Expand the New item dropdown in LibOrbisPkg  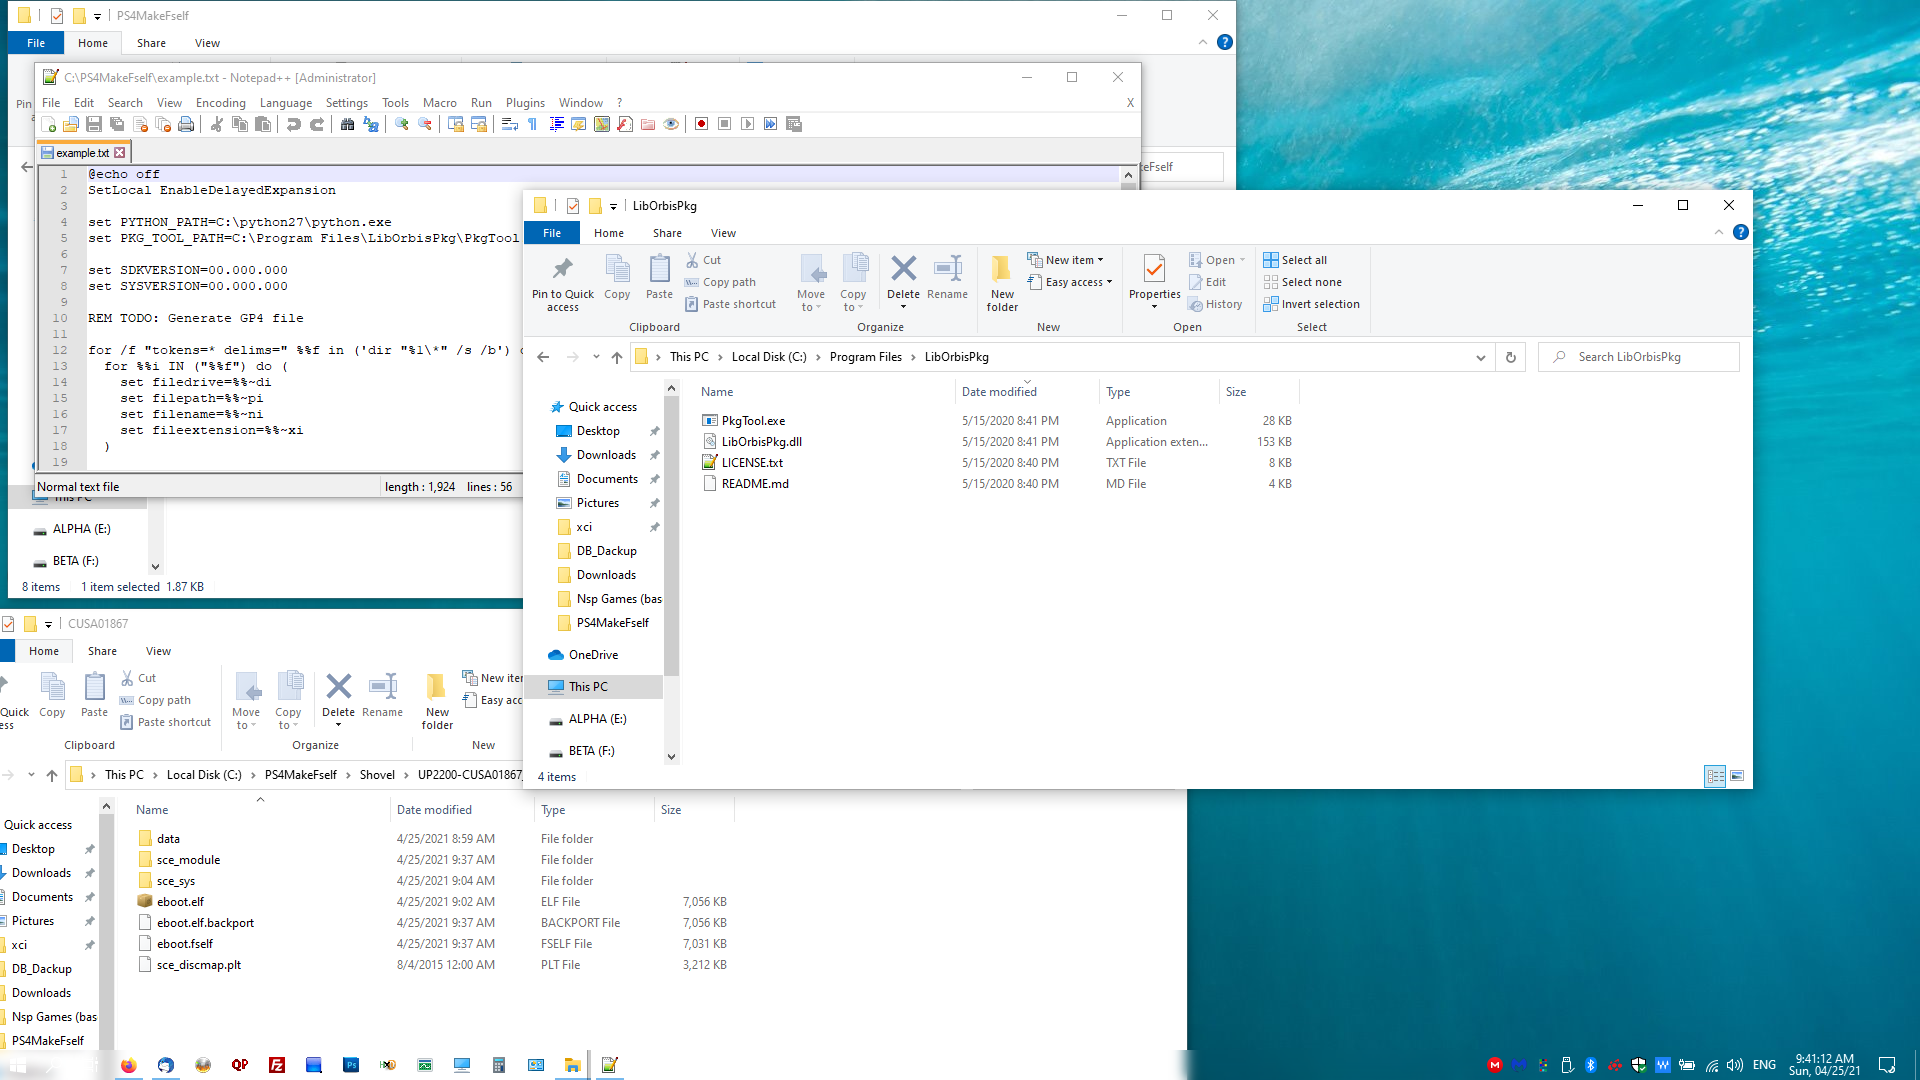1065,260
